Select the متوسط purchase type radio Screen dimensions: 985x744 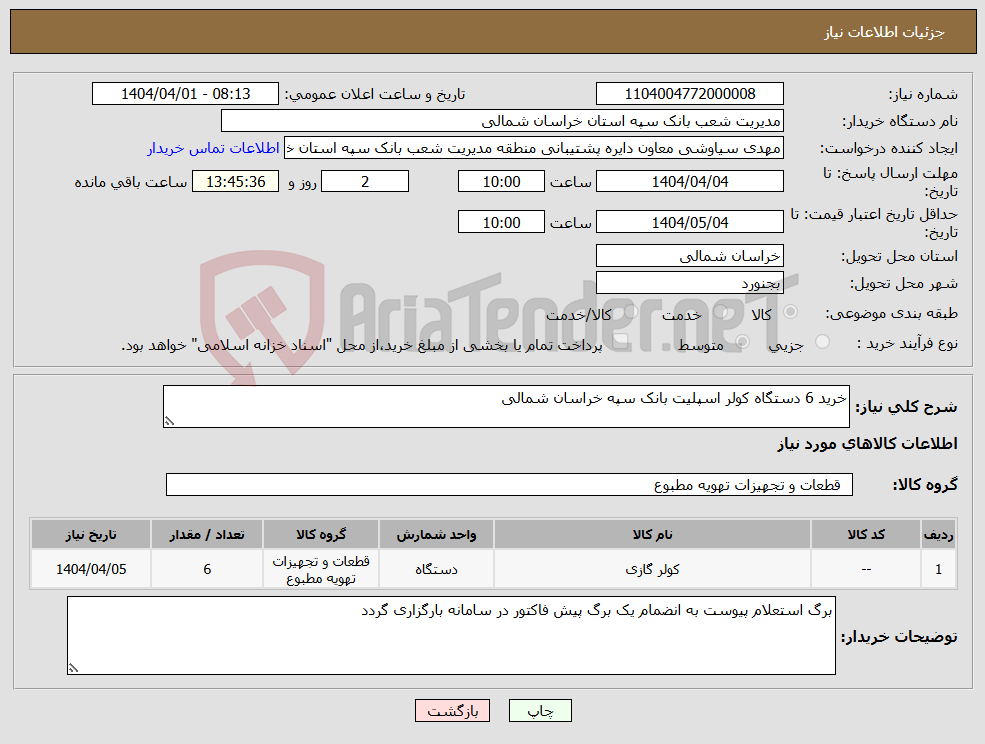pyautogui.click(x=742, y=342)
